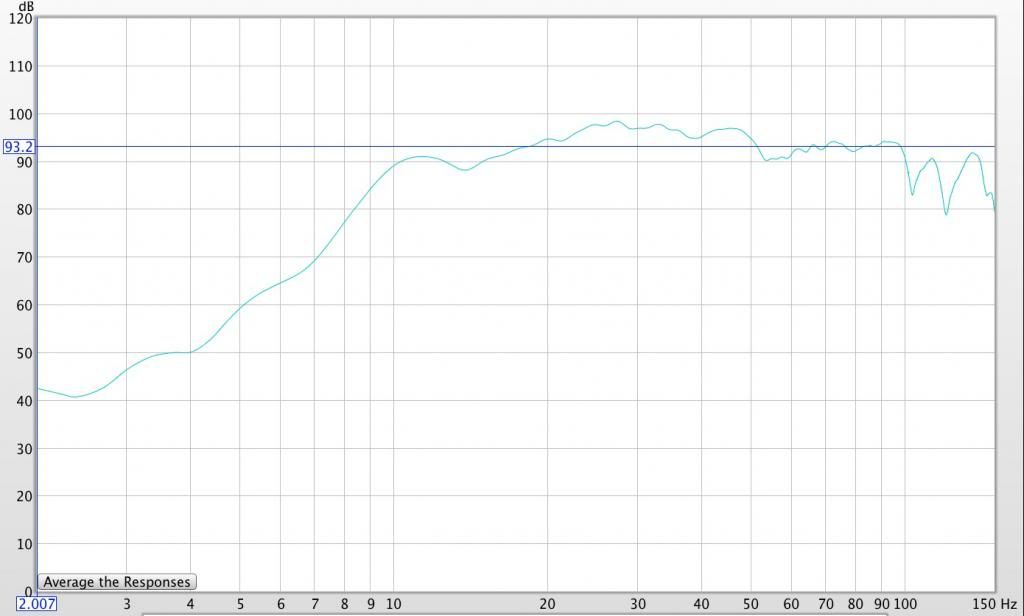Click the 3 Hz frequency axis label
Image resolution: width=1024 pixels, height=616 pixels.
[x=127, y=604]
